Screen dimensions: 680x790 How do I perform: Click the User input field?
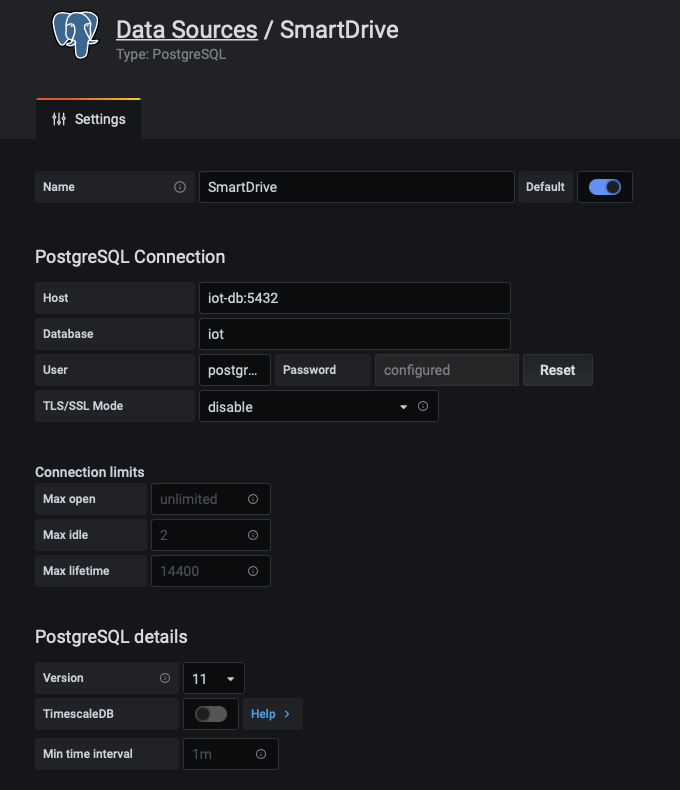pyautogui.click(x=235, y=370)
